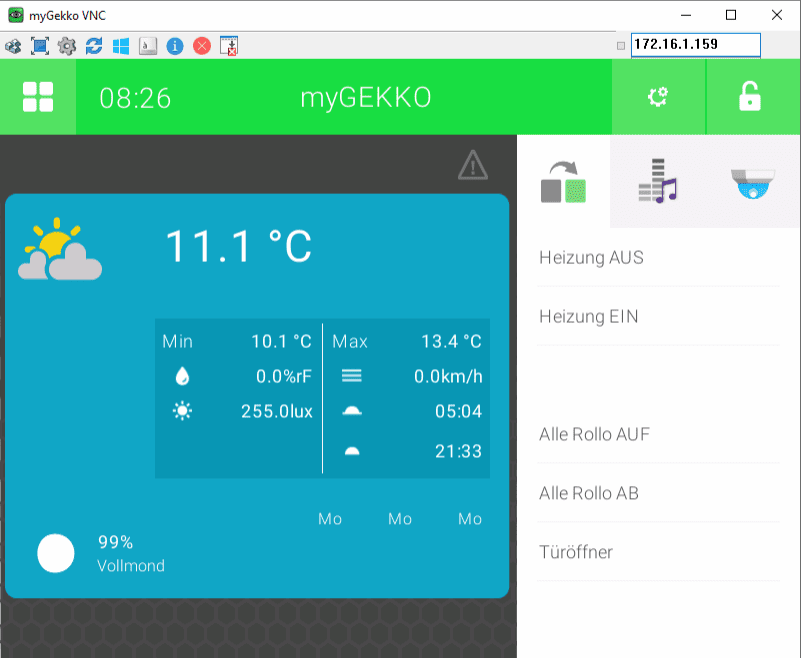Image resolution: width=801 pixels, height=658 pixels.
Task: Switch to the music tab icon
Action: (657, 180)
